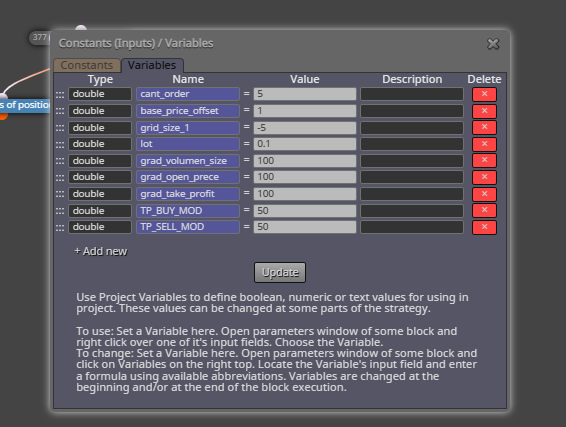
Task: Grab drag handle of TP_SELL_MOD row
Action: click(60, 227)
